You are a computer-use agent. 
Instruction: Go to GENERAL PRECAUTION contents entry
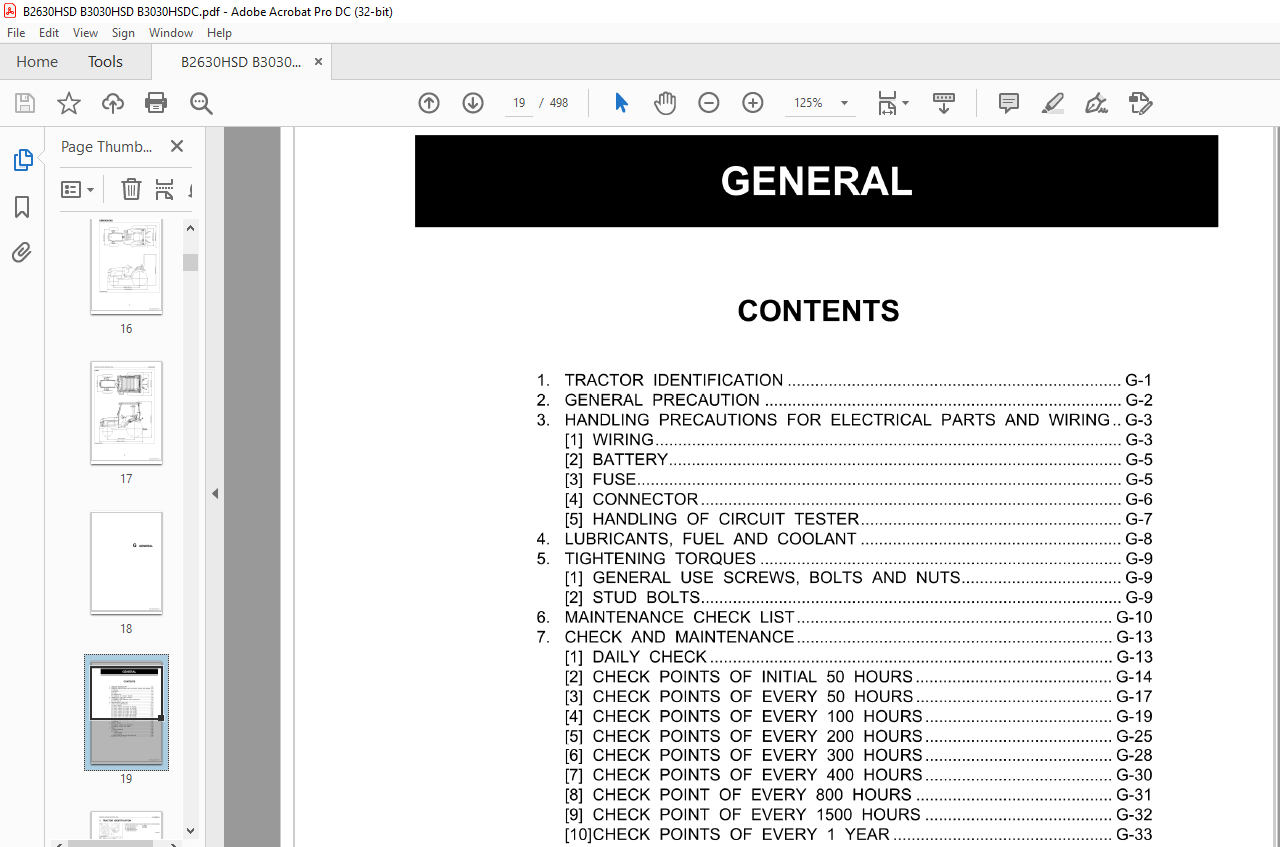(844, 400)
